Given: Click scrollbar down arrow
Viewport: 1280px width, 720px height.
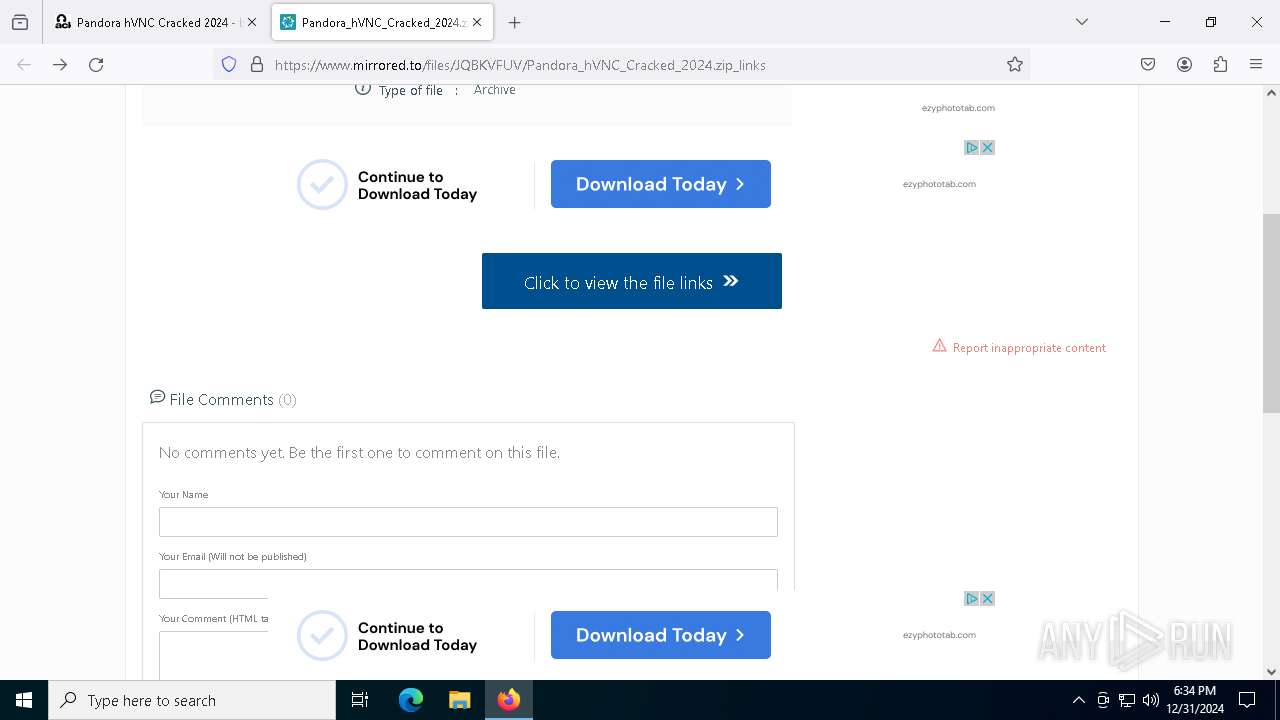Looking at the screenshot, I should click(x=1271, y=672).
